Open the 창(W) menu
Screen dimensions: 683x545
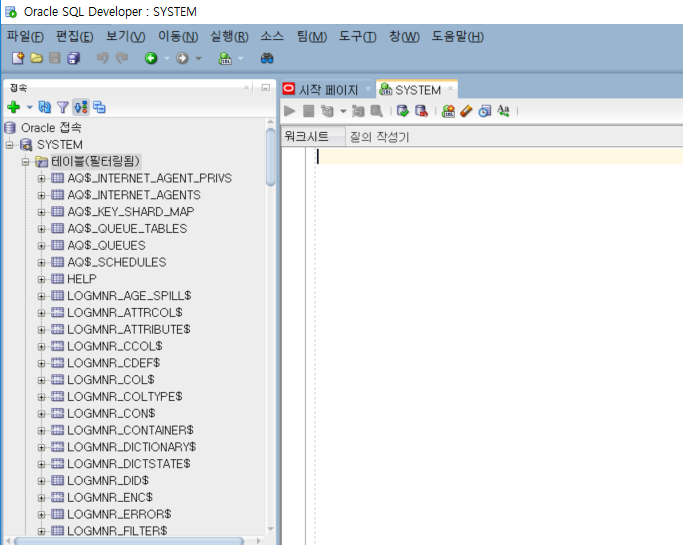click(404, 37)
